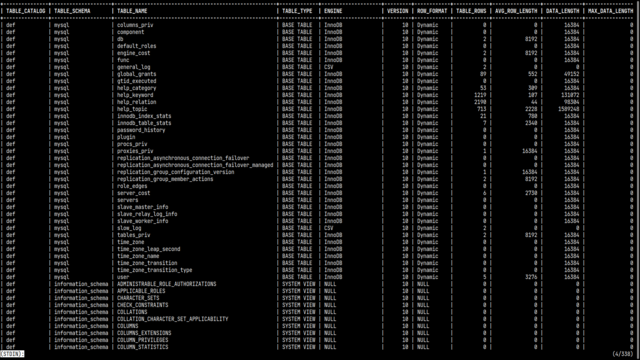Select the func table name
640x360 pixels.
tap(123, 60)
